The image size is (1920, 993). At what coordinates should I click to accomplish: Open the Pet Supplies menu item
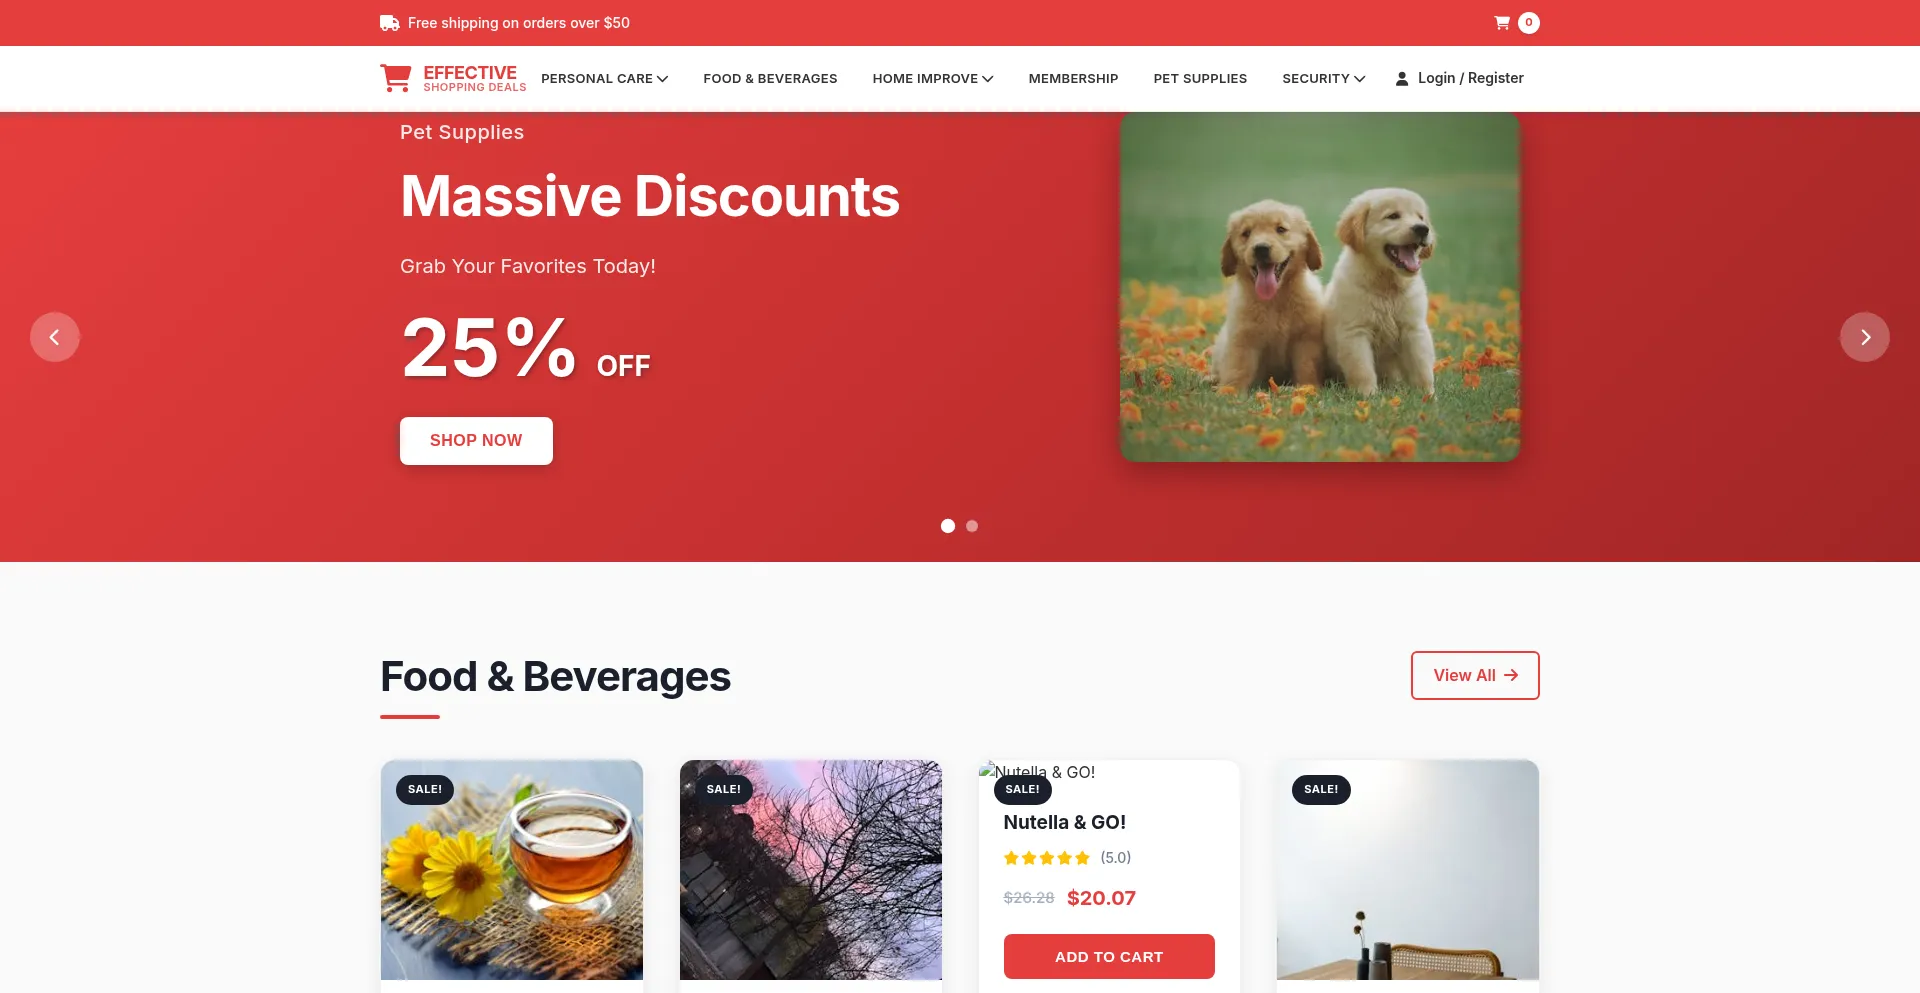pos(1200,78)
